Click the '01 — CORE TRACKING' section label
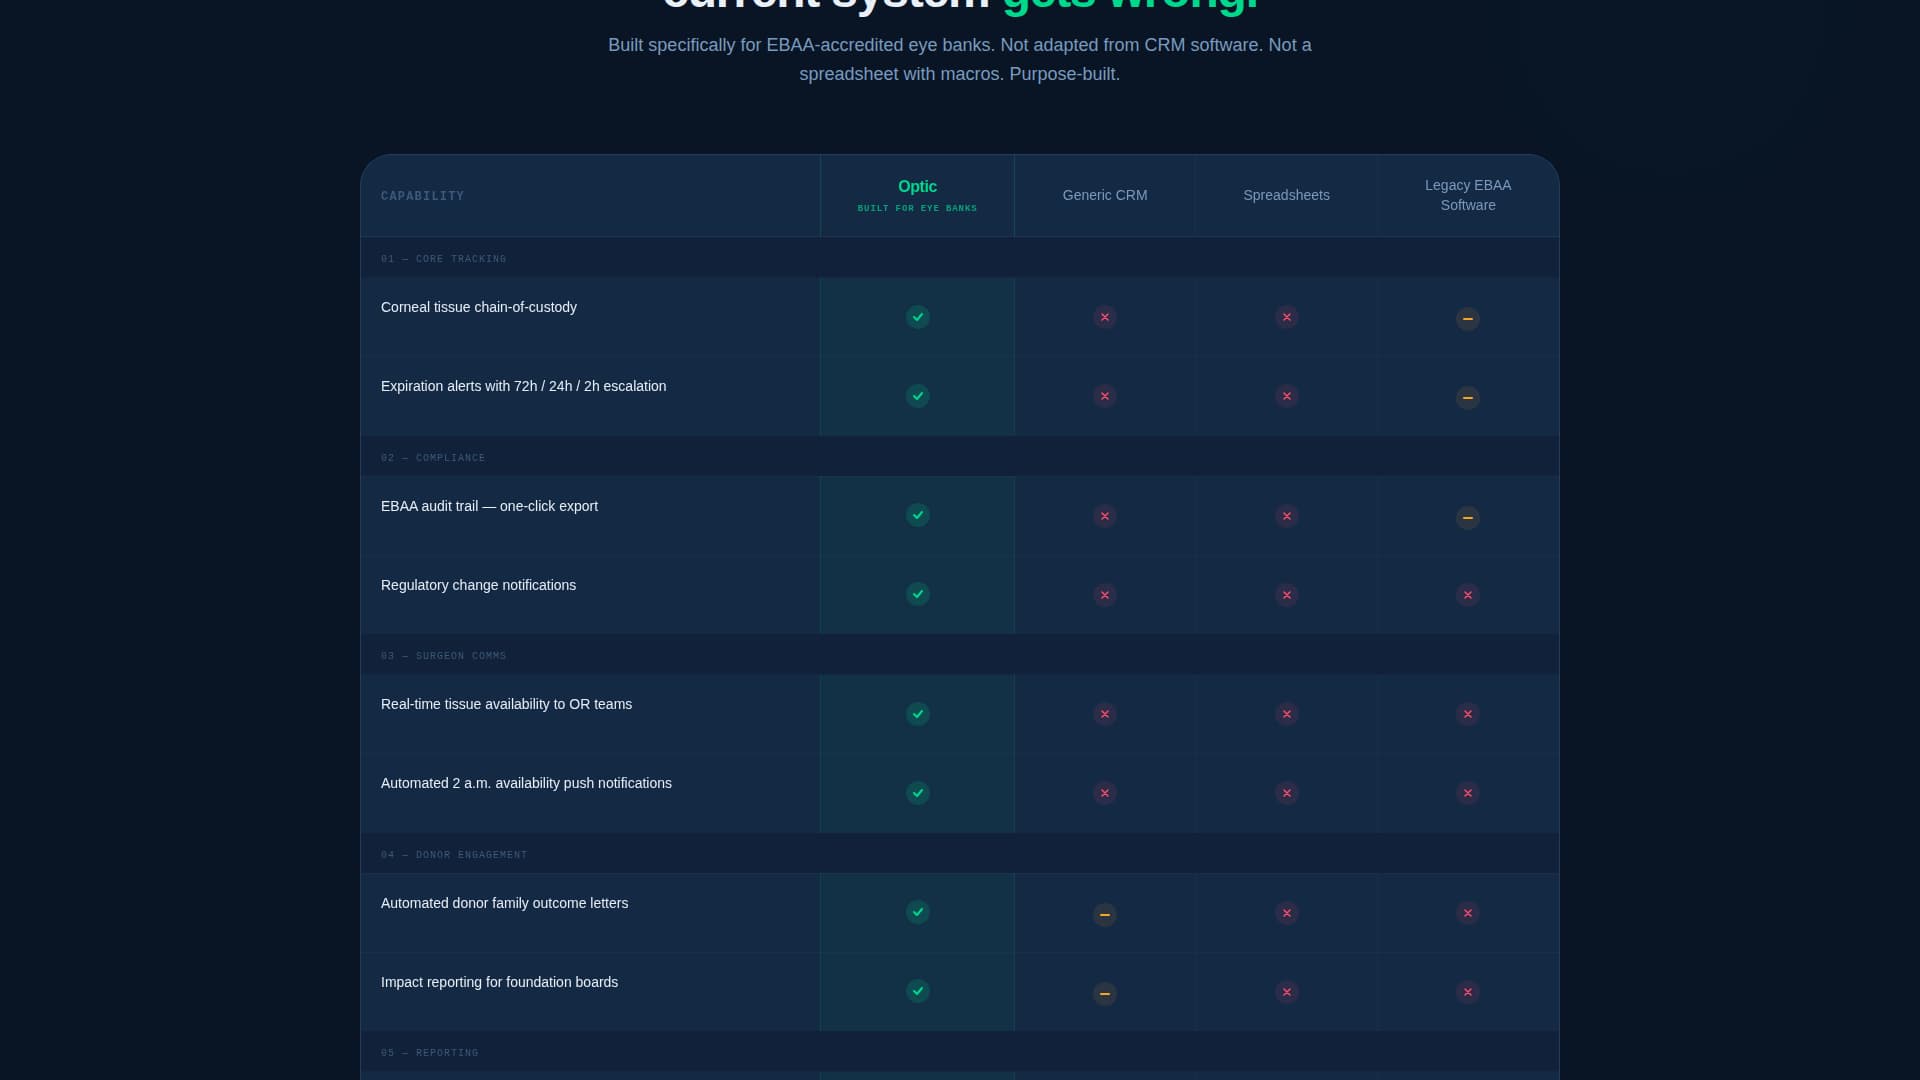The width and height of the screenshot is (1920, 1080). point(443,259)
